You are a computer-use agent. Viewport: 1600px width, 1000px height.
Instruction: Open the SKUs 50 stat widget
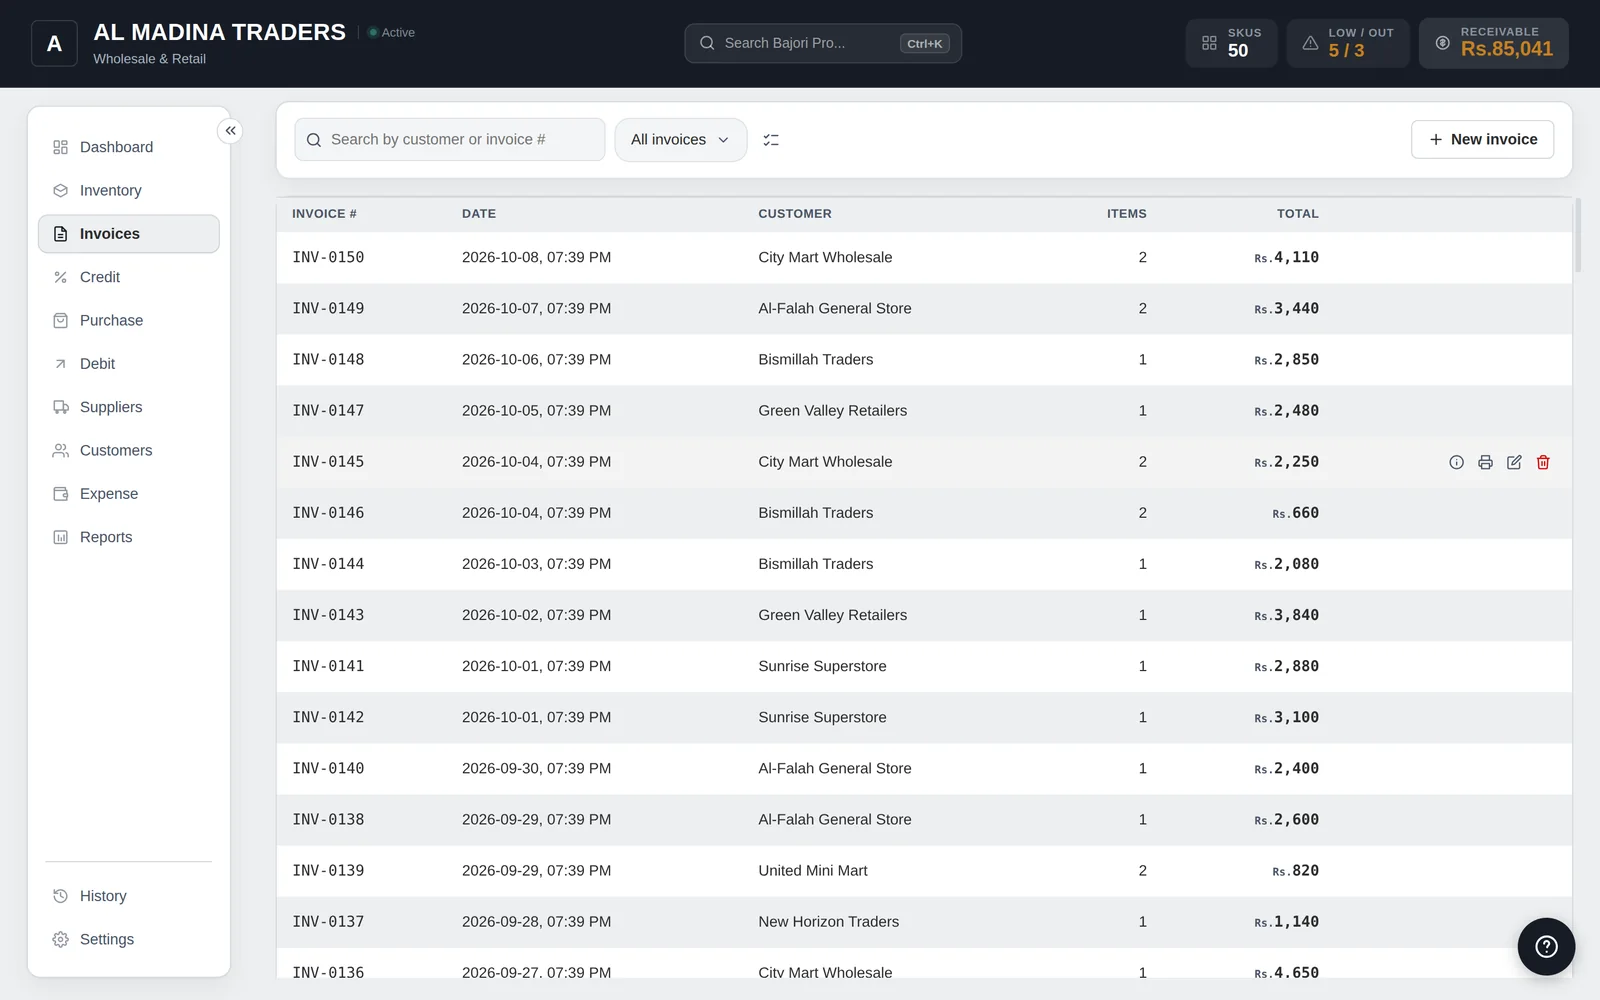[1231, 43]
